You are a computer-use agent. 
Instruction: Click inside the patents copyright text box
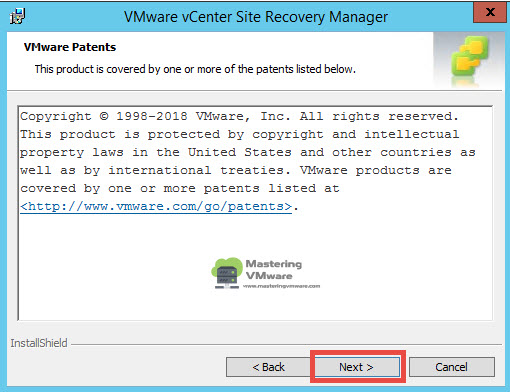coord(255,213)
